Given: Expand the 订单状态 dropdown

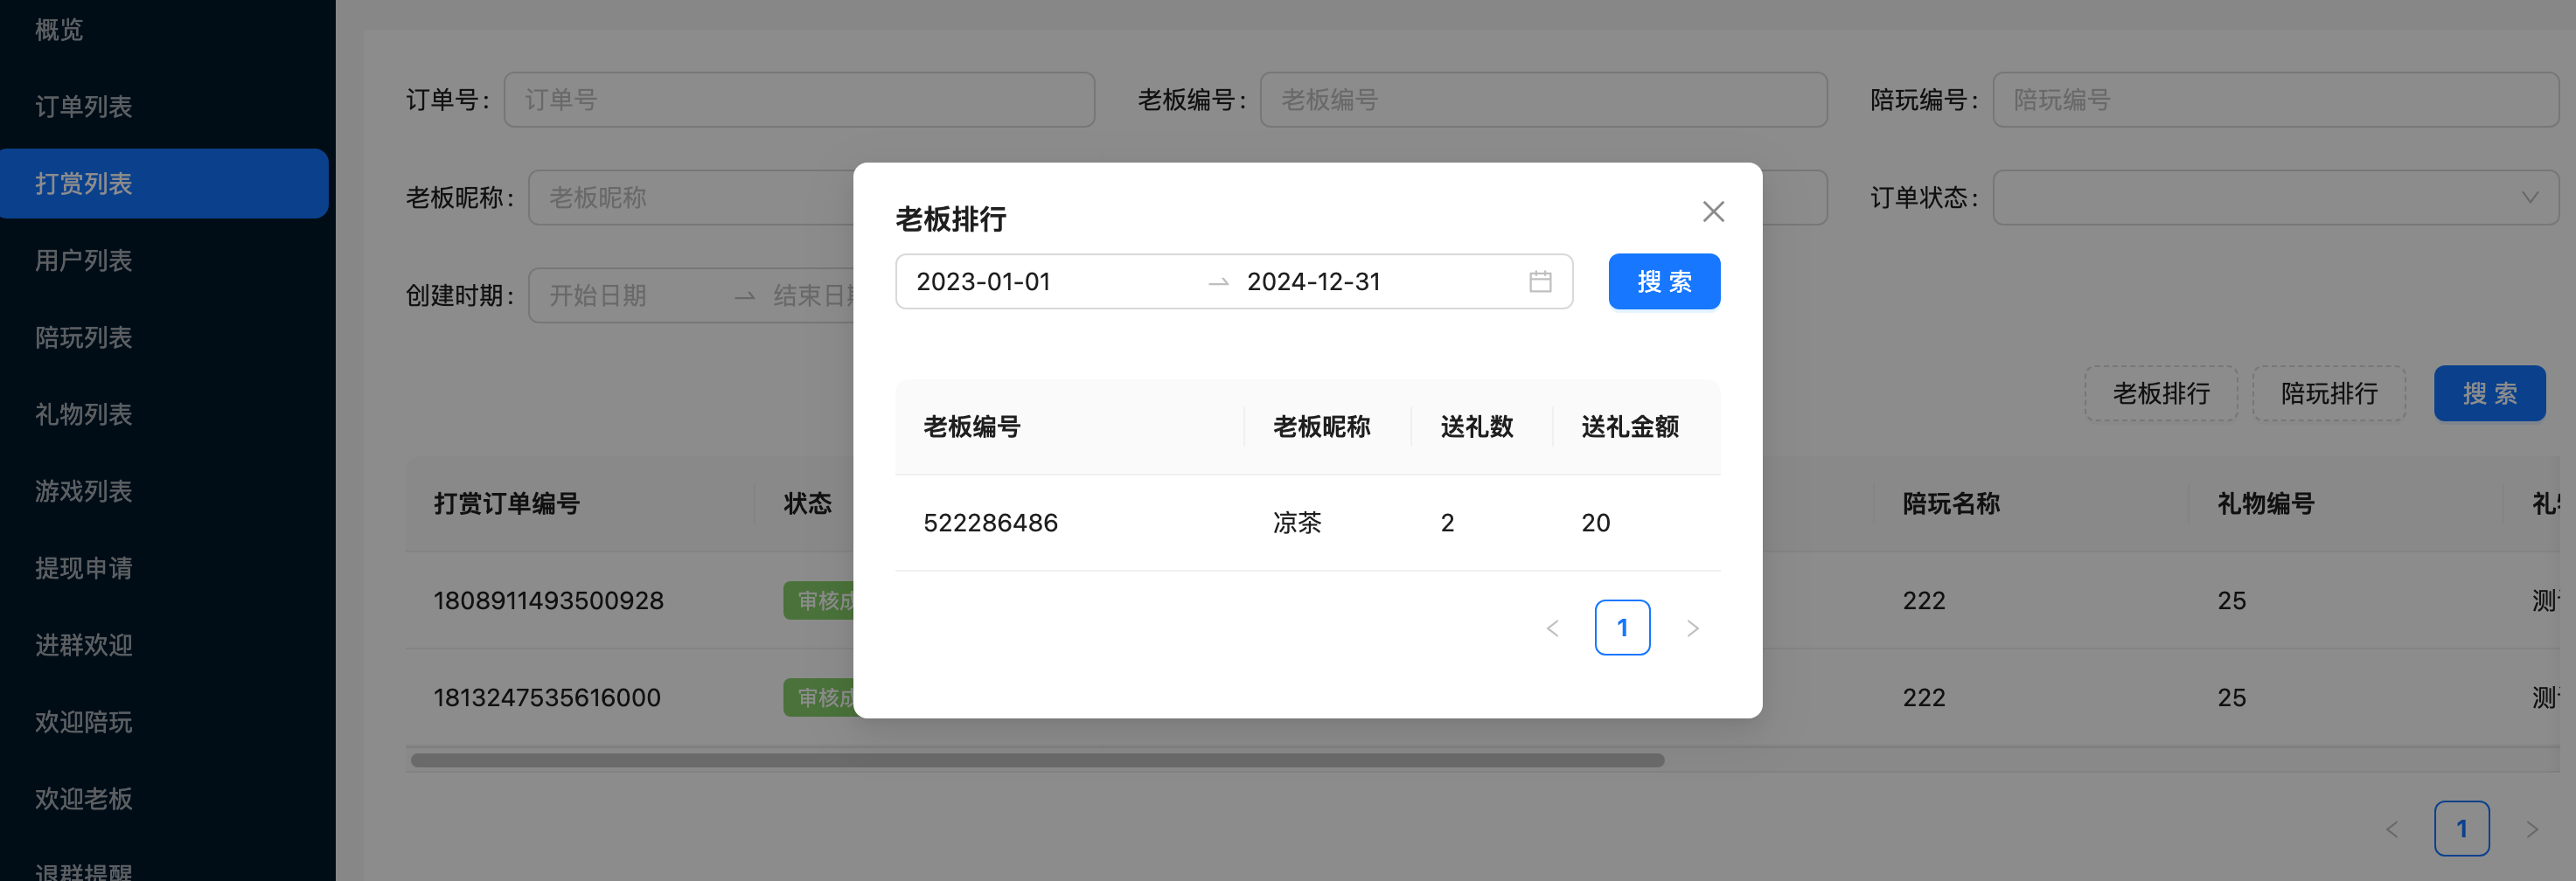Looking at the screenshot, I should coord(2274,198).
